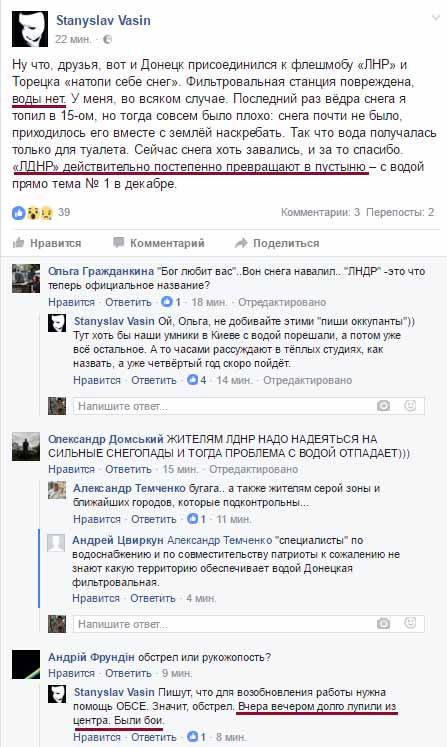447x747 pixels.
Task: Open Андрей Цвиркун's profile name link
Action: pyautogui.click(x=118, y=540)
